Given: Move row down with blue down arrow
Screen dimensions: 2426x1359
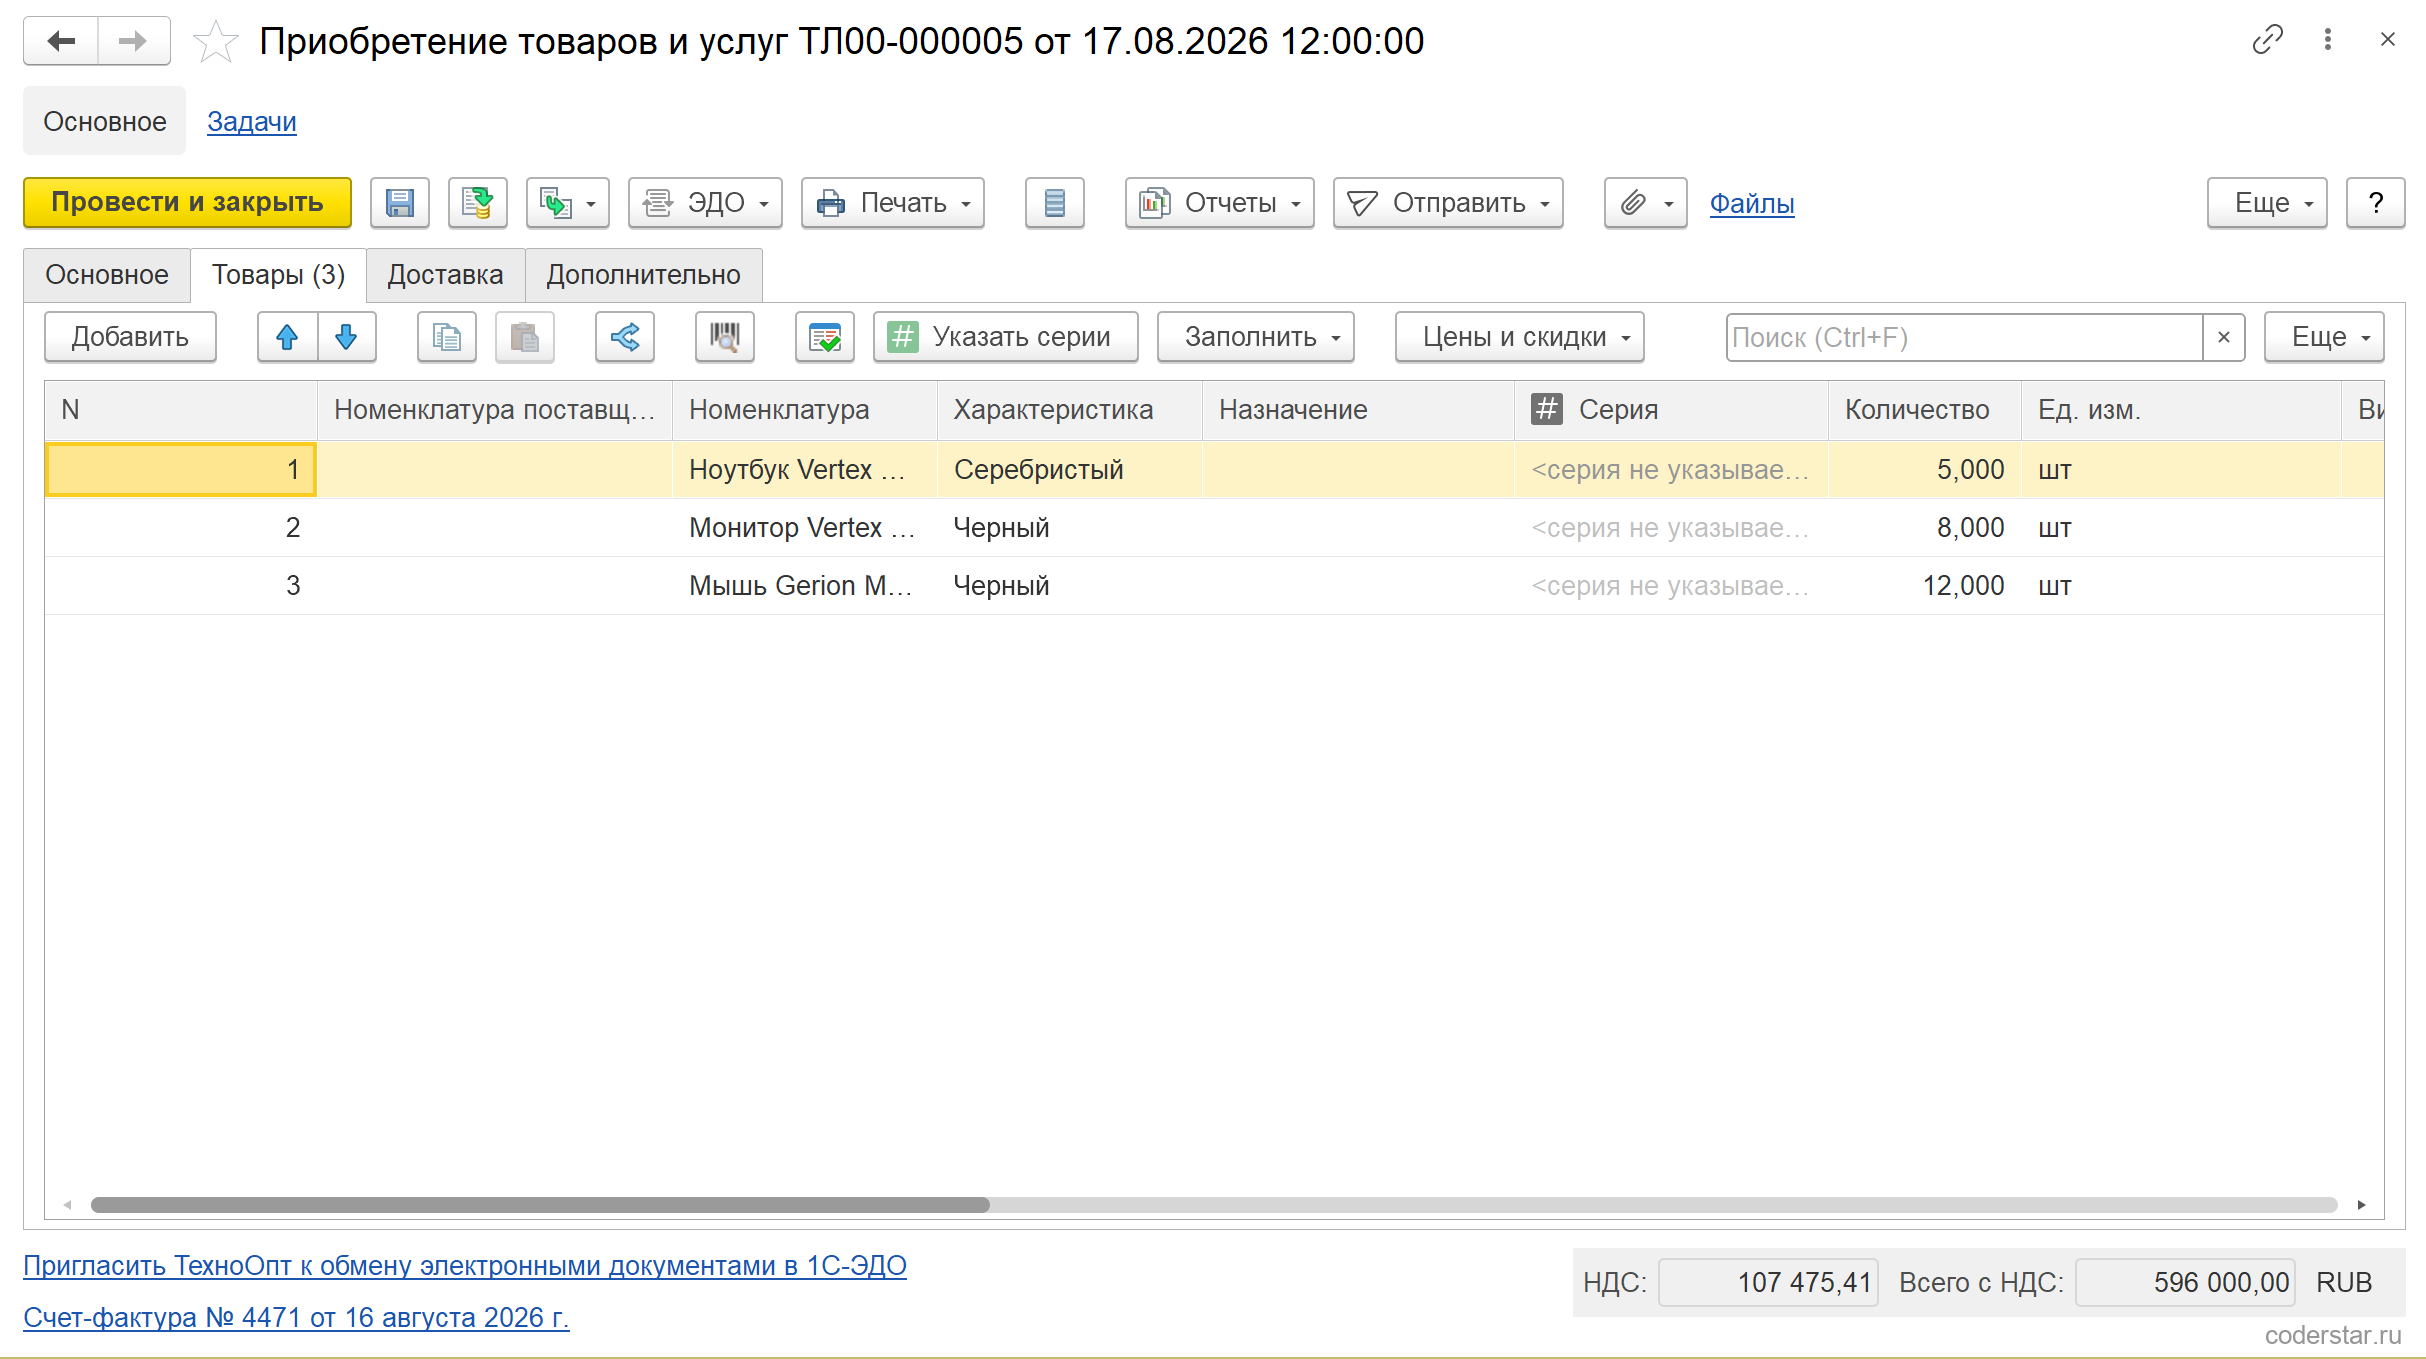Looking at the screenshot, I should point(346,337).
